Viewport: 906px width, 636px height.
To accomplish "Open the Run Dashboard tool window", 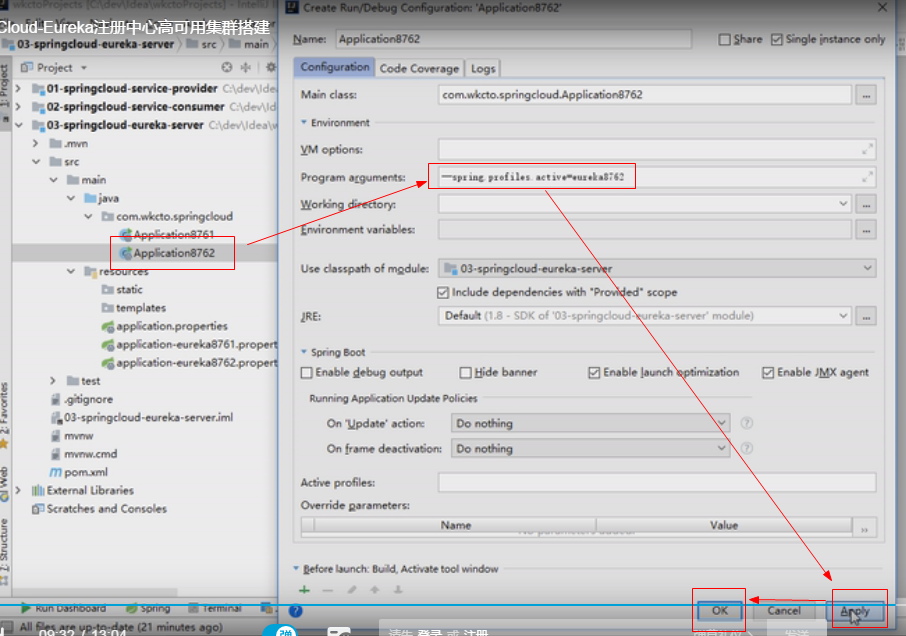I will [64, 608].
